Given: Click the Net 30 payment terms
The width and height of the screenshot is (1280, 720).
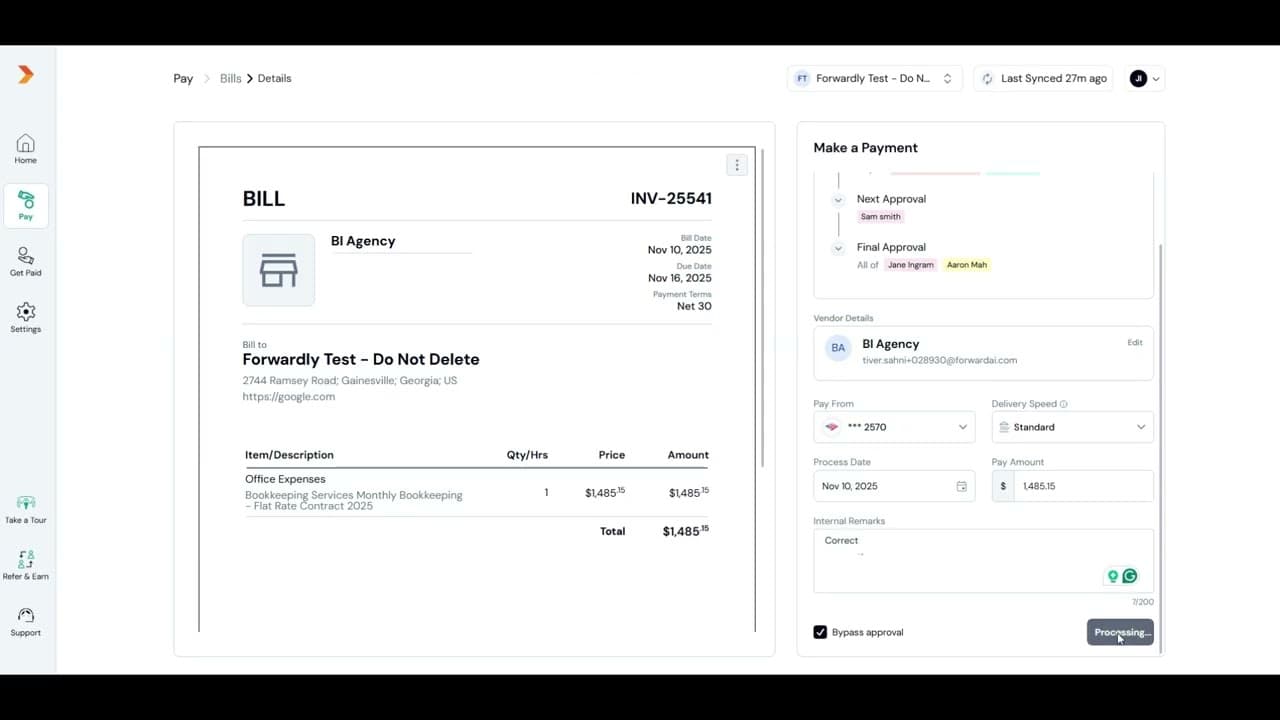Looking at the screenshot, I should pyautogui.click(x=694, y=306).
